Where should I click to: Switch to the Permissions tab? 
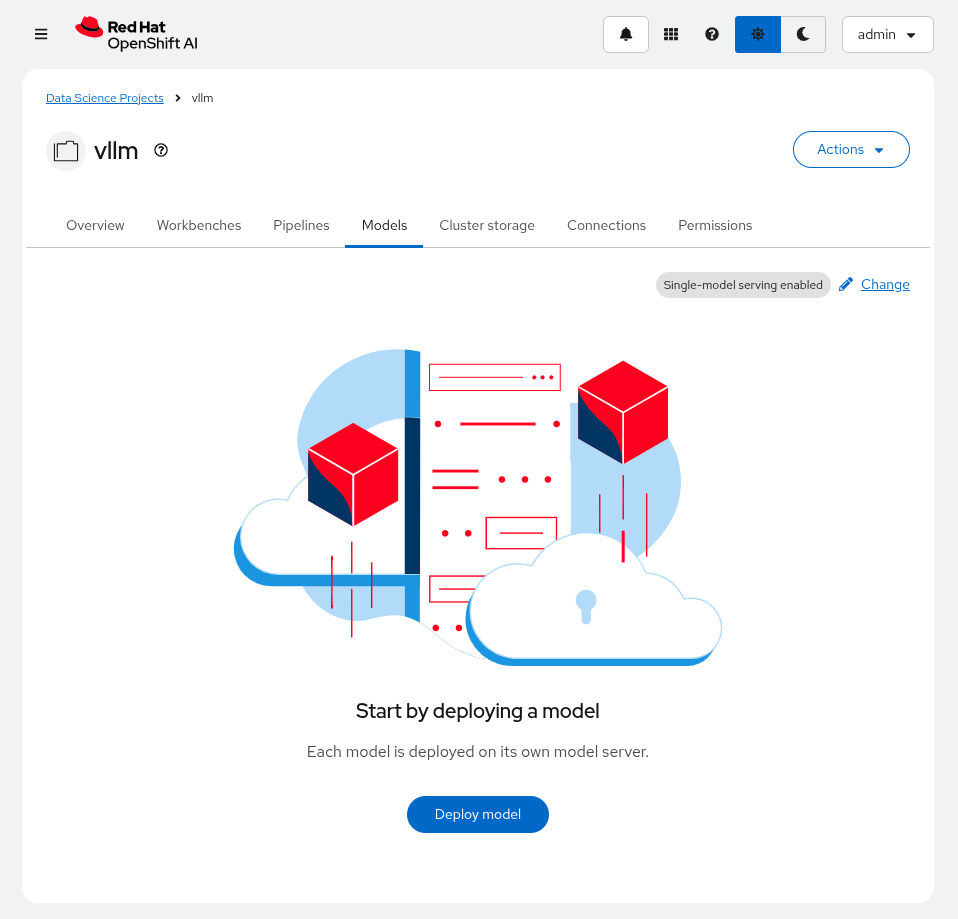pyautogui.click(x=715, y=225)
